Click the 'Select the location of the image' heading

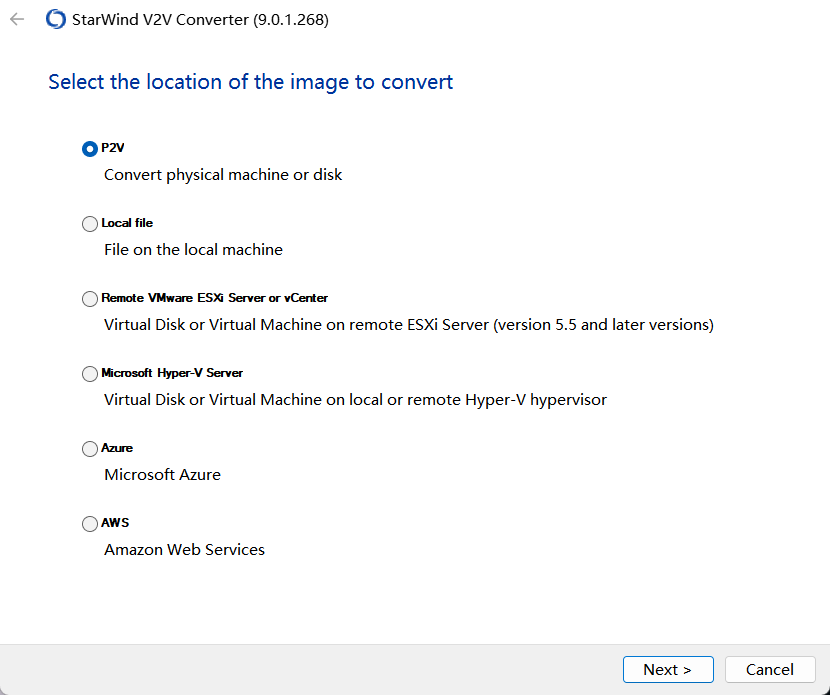[x=250, y=82]
